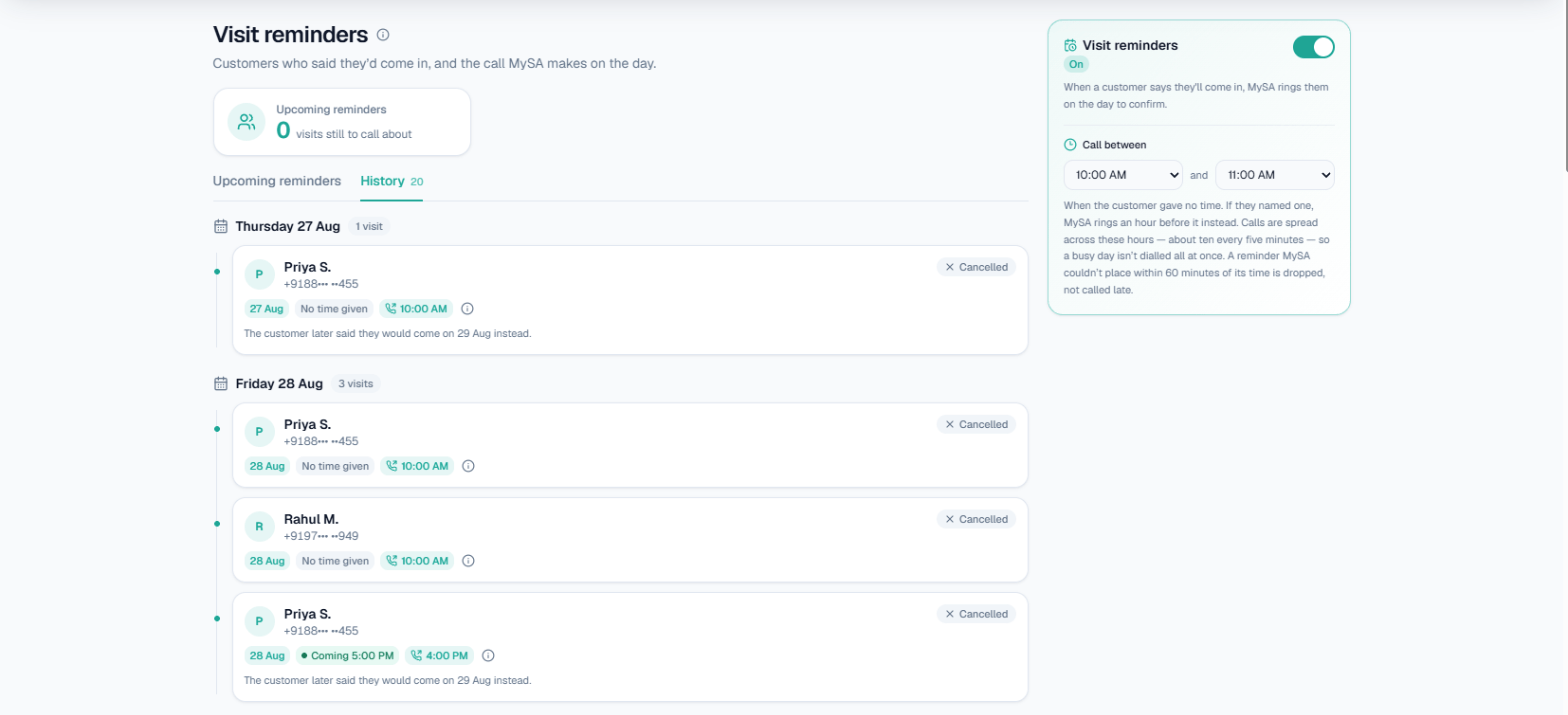This screenshot has width=1568, height=715.
Task: Click the reschedule note in the Thursday 27 Aug card
Action: [x=388, y=333]
